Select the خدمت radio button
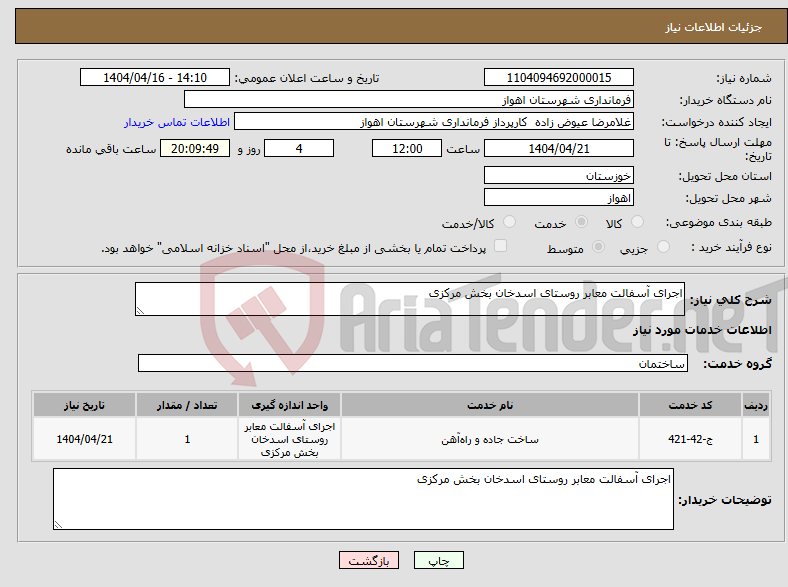The width and height of the screenshot is (788, 587). pos(581,222)
